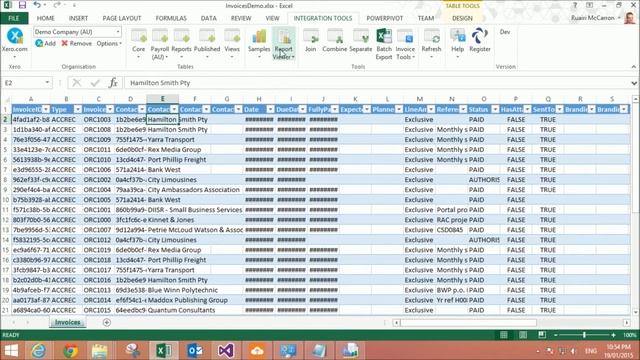Open Google Chrome from taskbar

(x=70, y=351)
